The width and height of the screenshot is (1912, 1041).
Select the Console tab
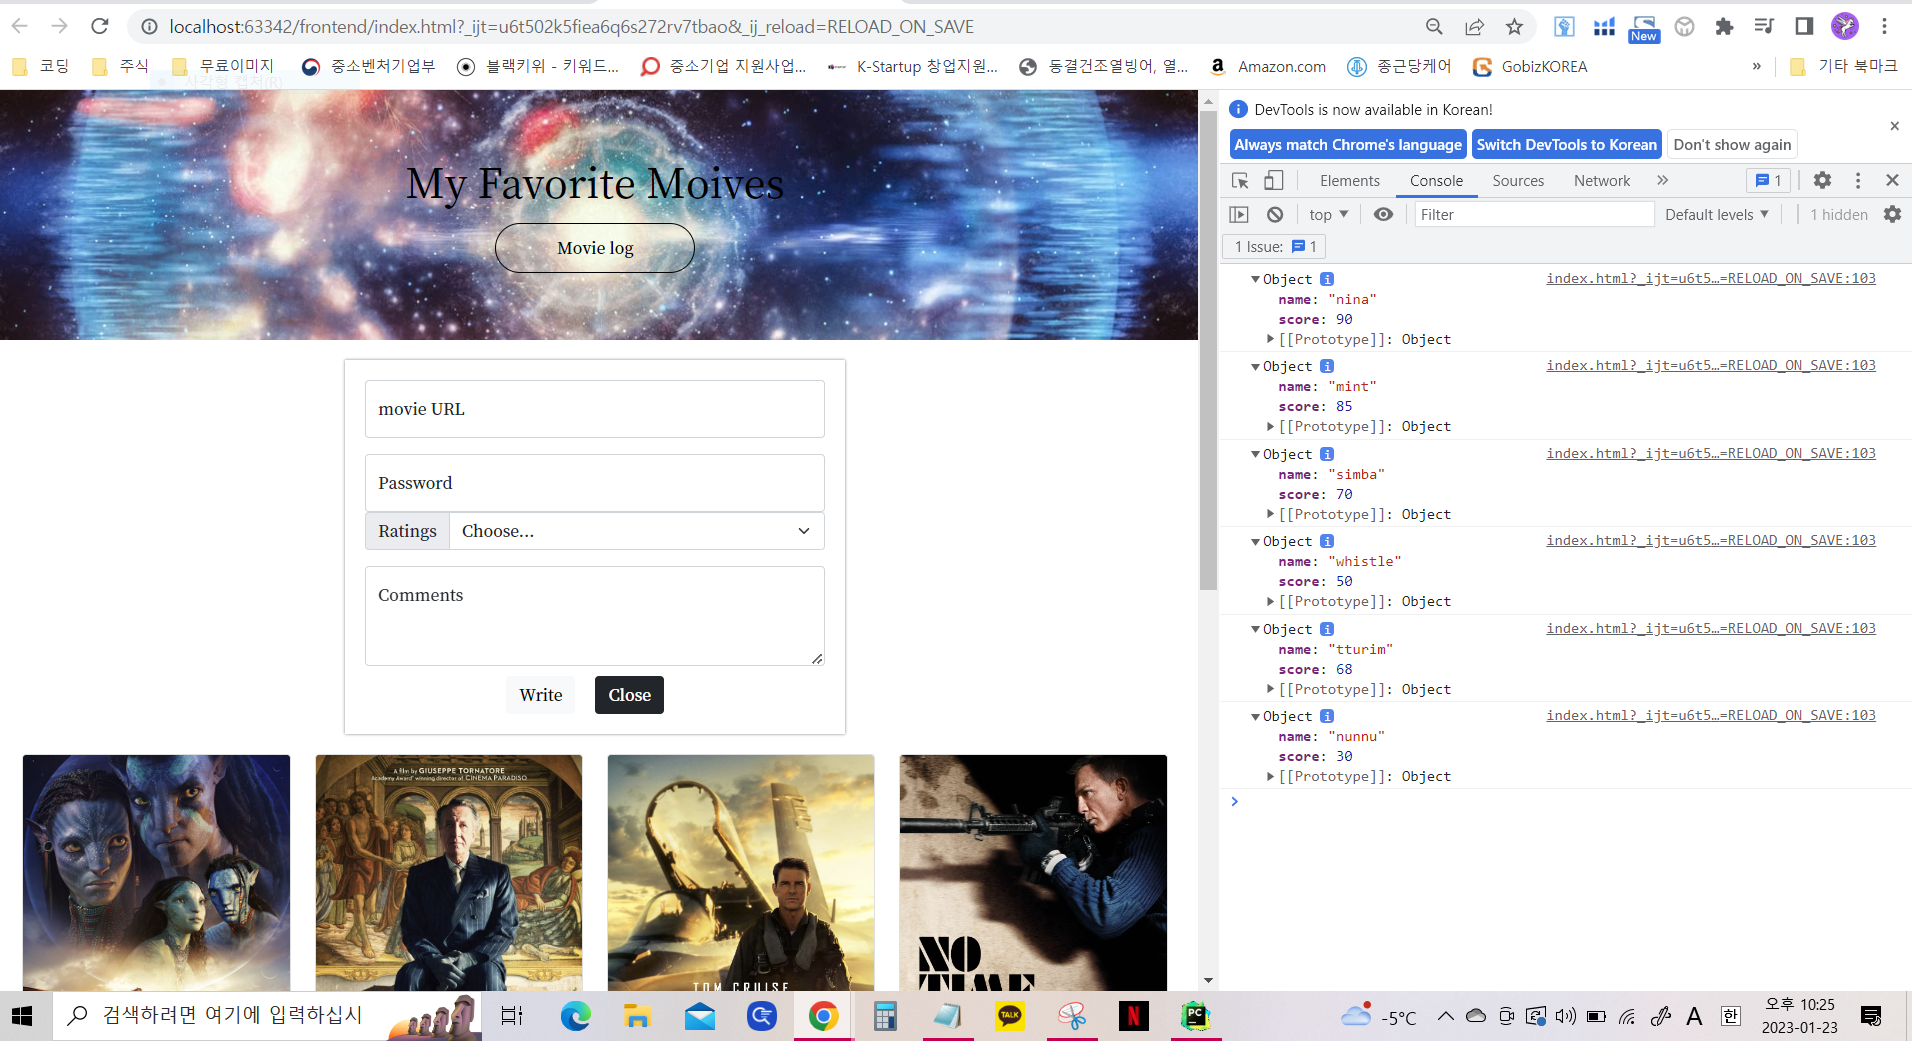coord(1436,180)
